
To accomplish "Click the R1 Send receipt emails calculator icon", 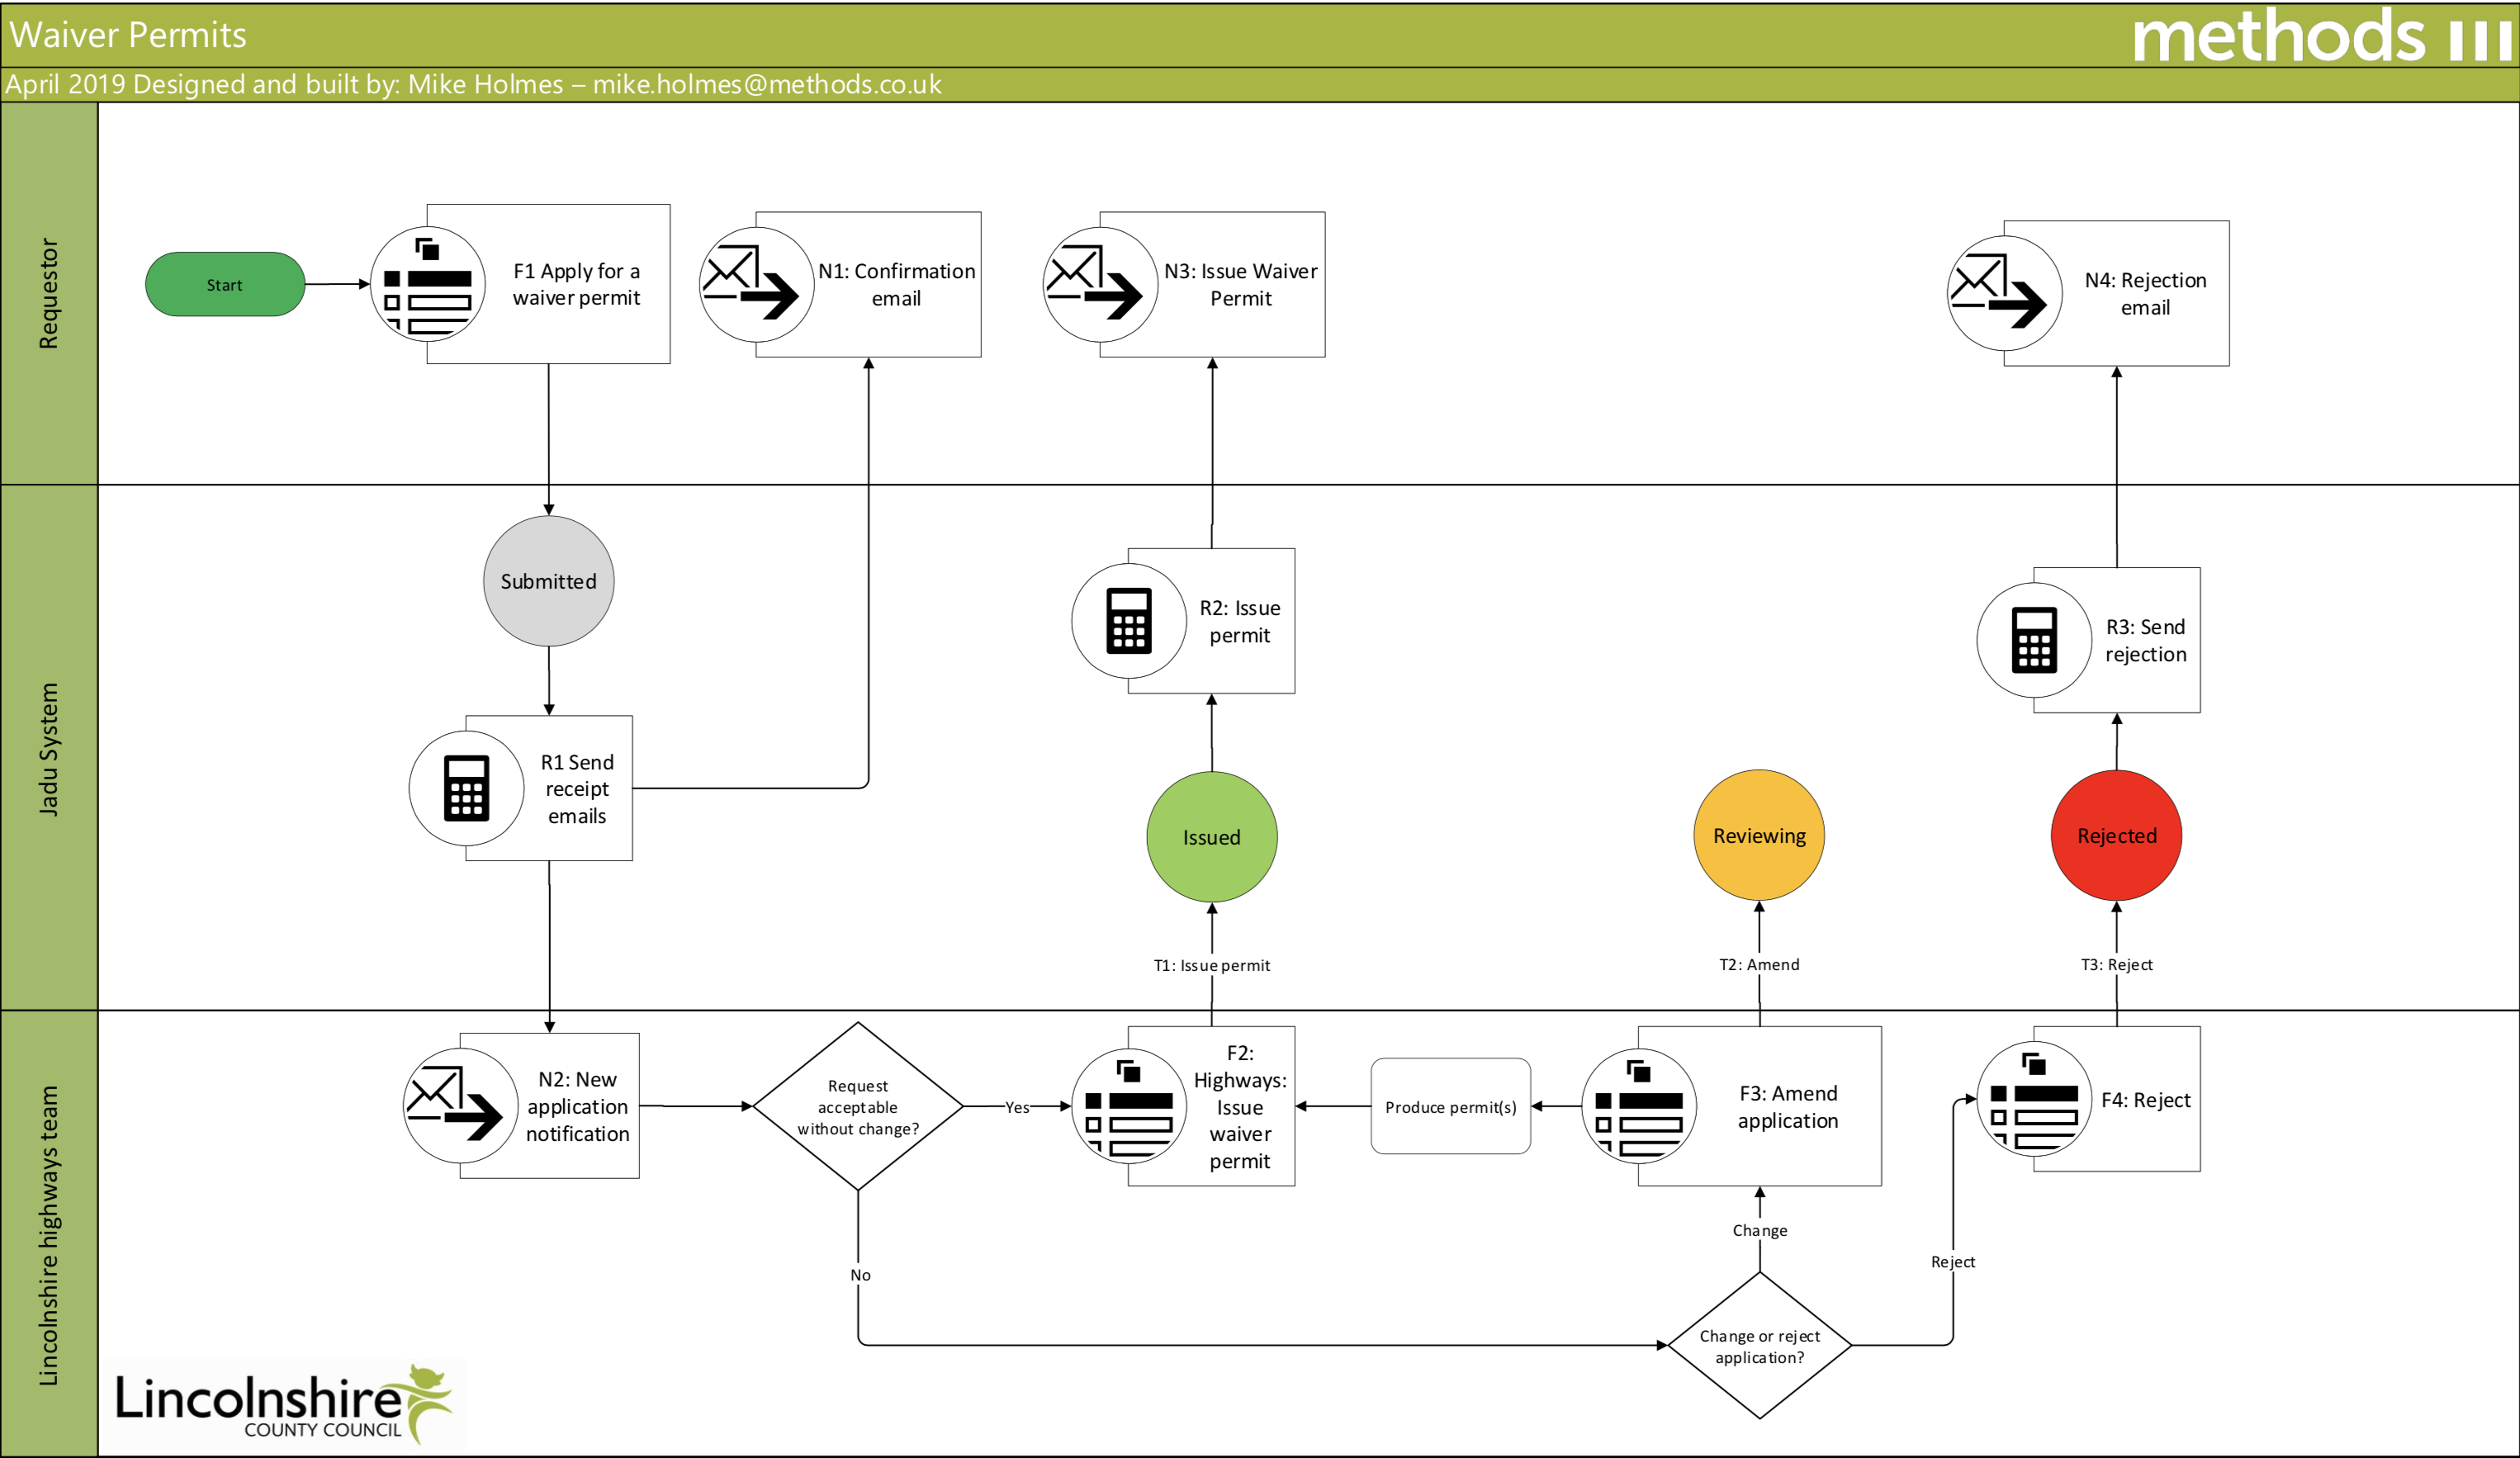I will click(x=466, y=788).
